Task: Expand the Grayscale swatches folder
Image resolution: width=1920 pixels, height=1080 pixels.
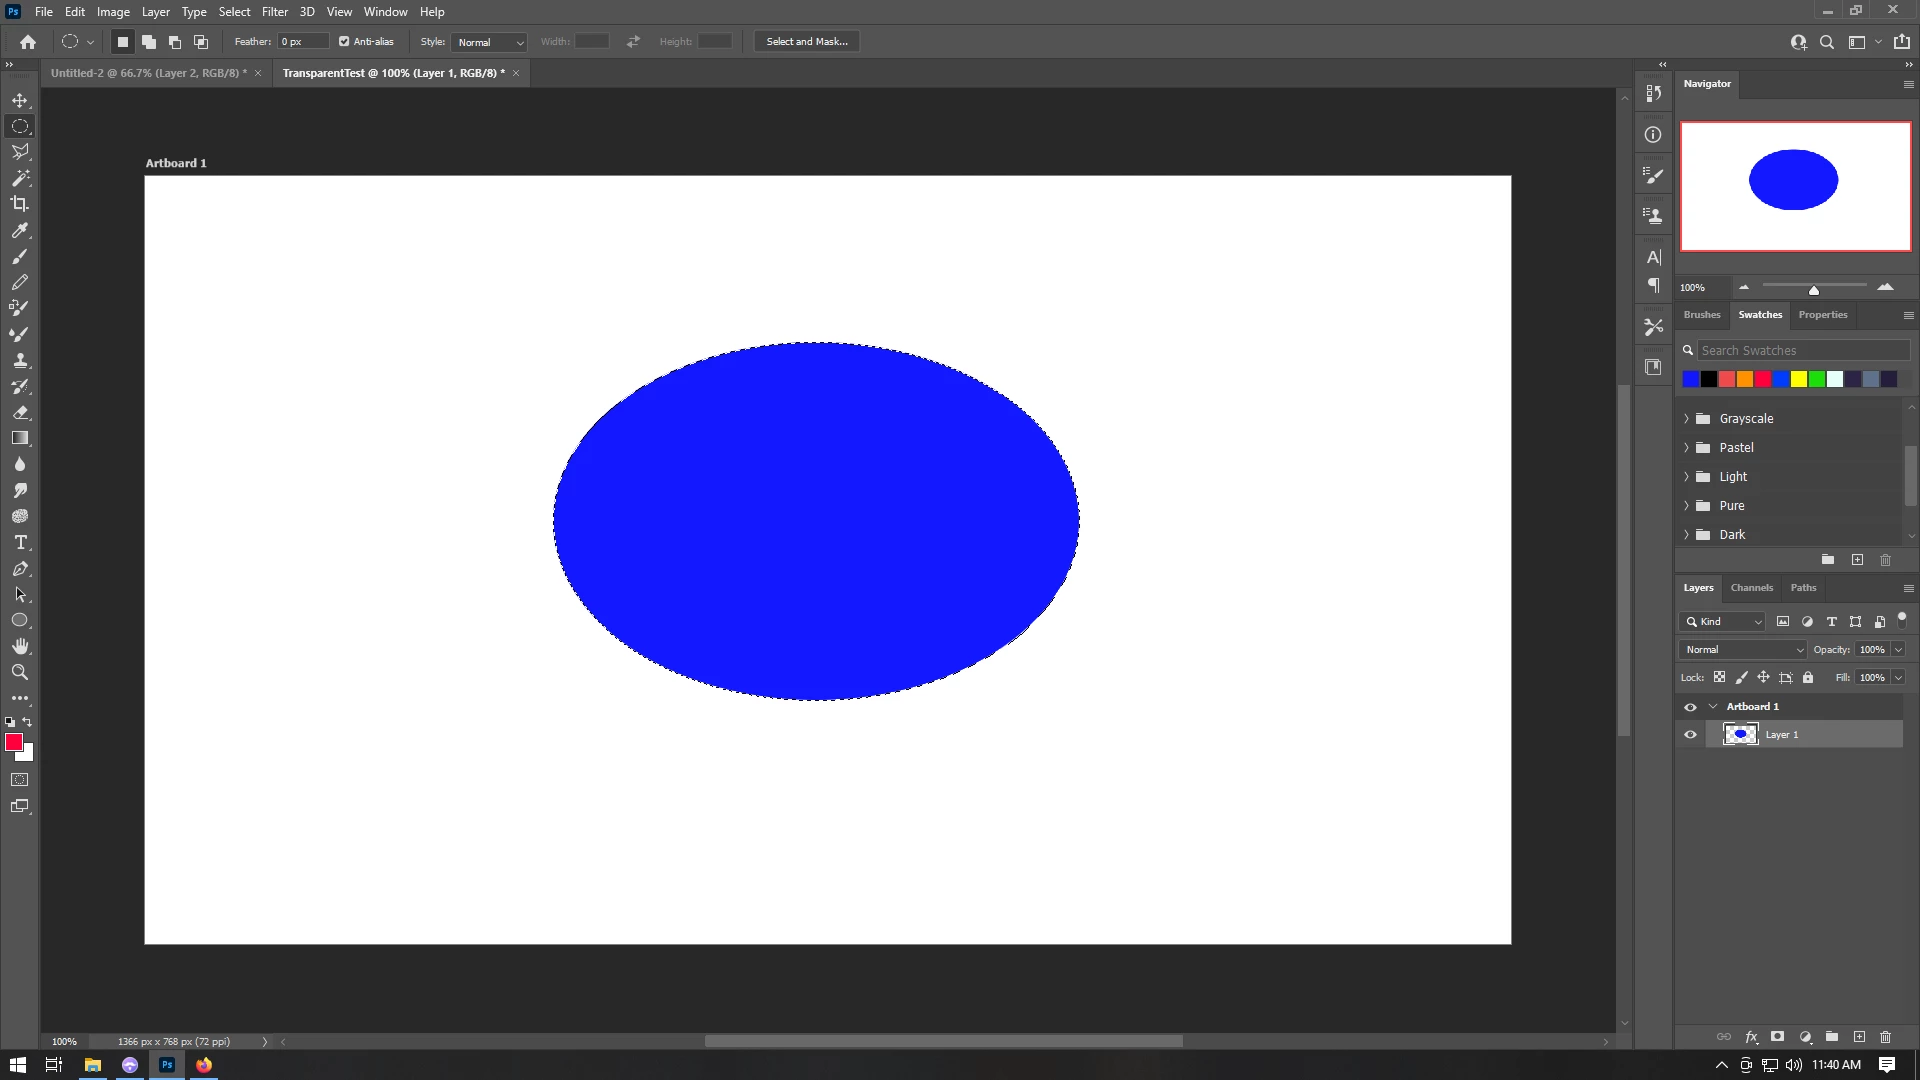Action: 1686,419
